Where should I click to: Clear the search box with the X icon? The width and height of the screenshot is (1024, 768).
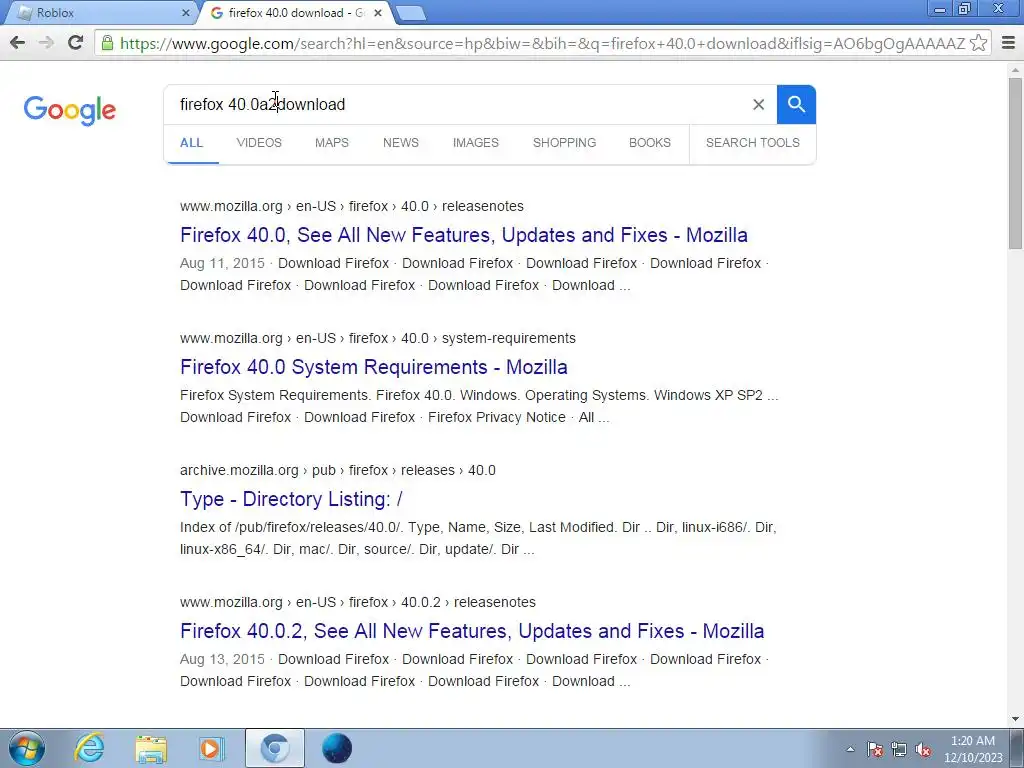(x=758, y=104)
